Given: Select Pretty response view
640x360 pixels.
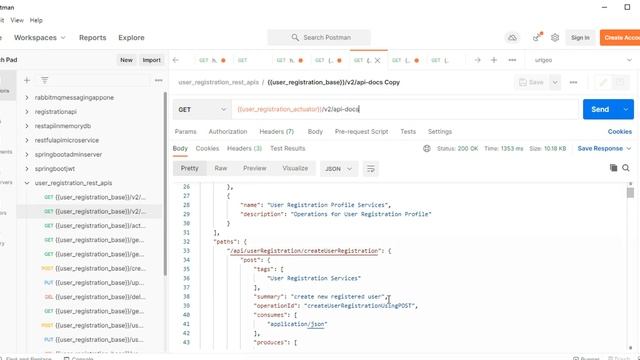Looking at the screenshot, I should click(189, 169).
